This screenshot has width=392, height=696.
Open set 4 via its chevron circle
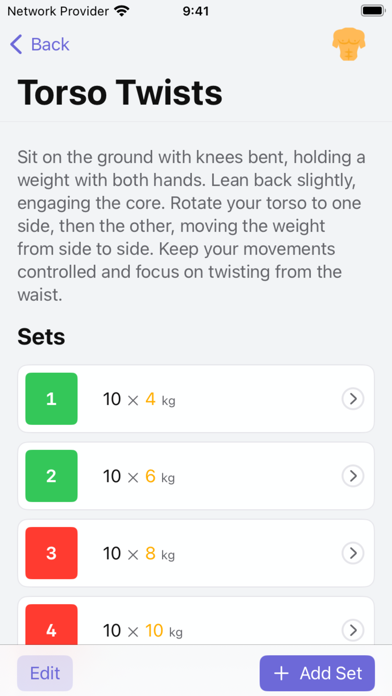353,630
